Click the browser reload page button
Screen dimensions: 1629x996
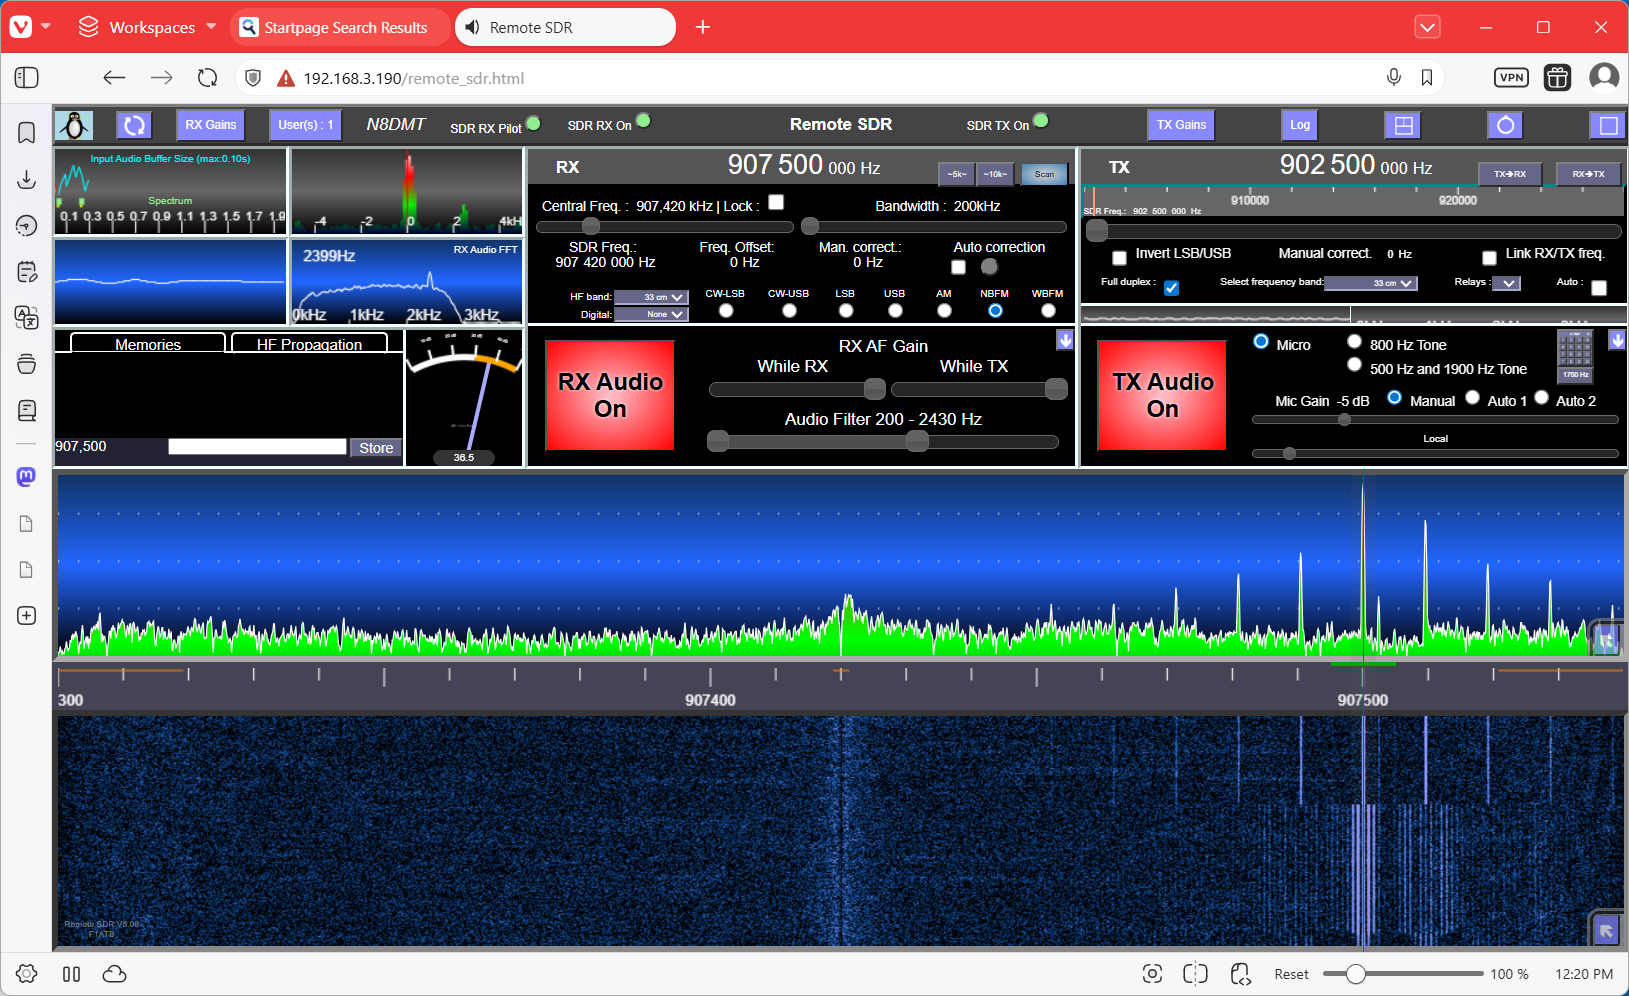(x=207, y=78)
